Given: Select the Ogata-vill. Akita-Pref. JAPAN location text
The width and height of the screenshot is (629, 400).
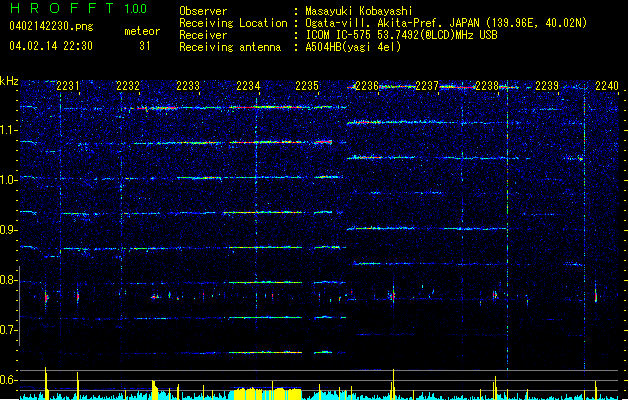Looking at the screenshot, I should 446,23.
